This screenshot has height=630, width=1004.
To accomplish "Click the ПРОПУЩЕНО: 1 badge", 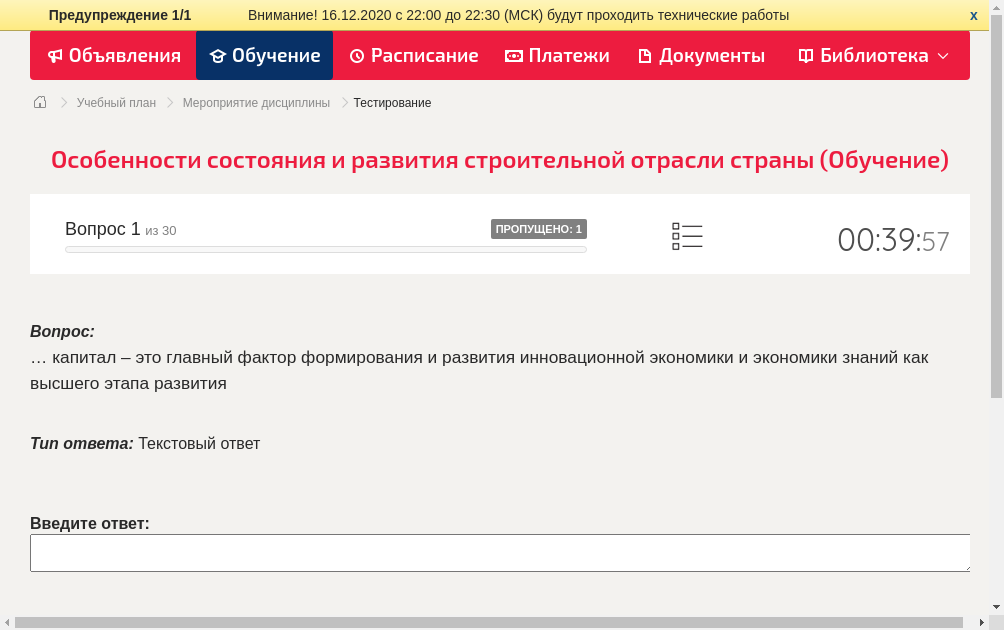I will click(539, 228).
